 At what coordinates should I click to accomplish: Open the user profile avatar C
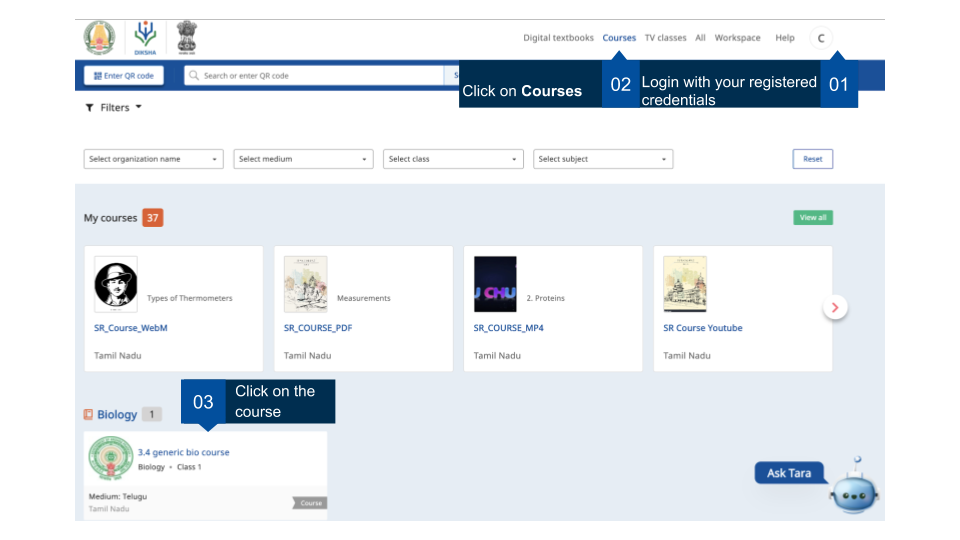tap(820, 38)
